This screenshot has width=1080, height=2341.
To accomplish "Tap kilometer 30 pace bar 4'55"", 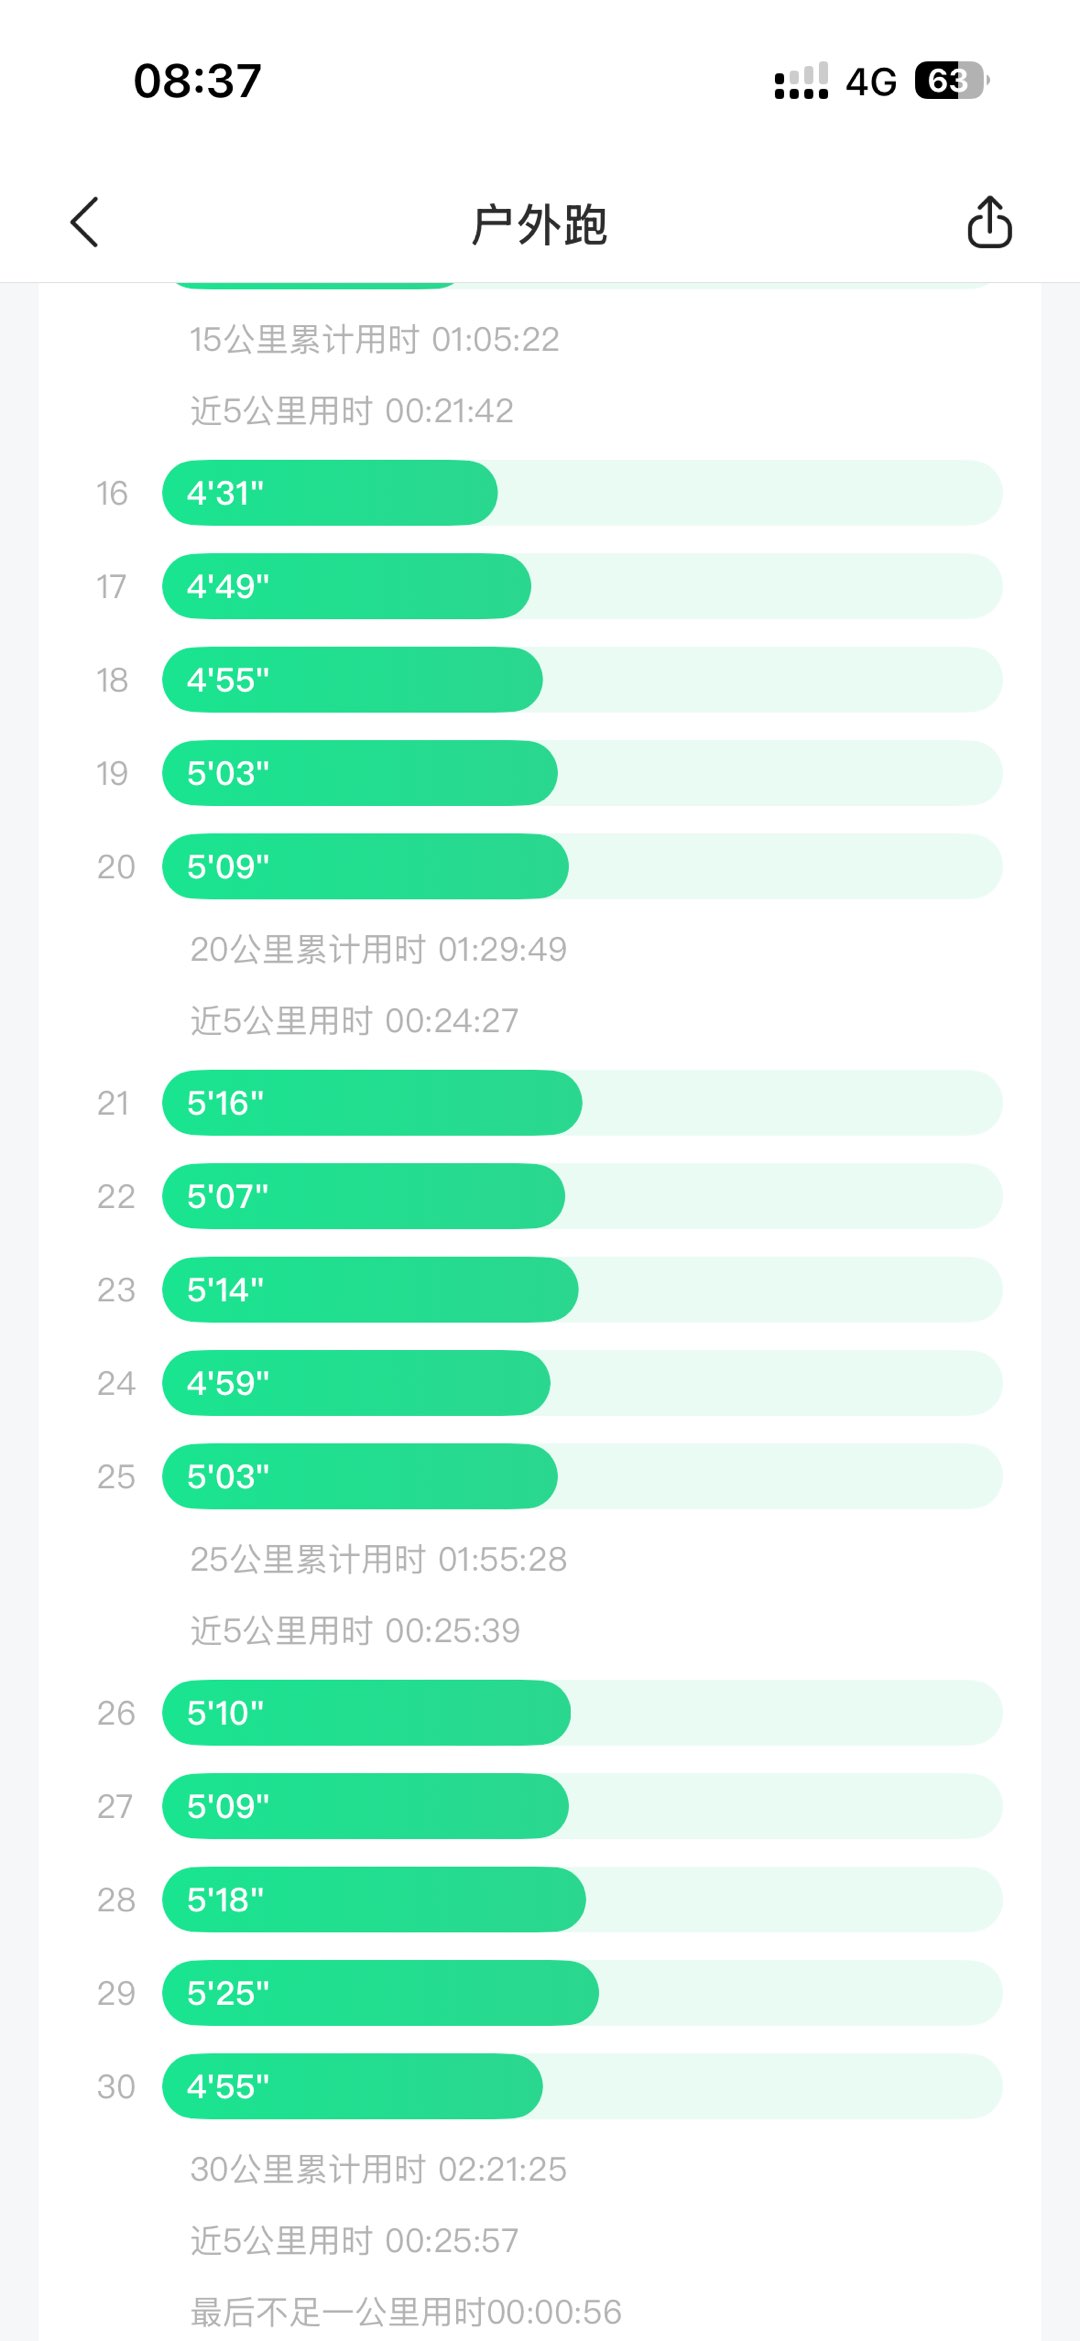I will [352, 2086].
